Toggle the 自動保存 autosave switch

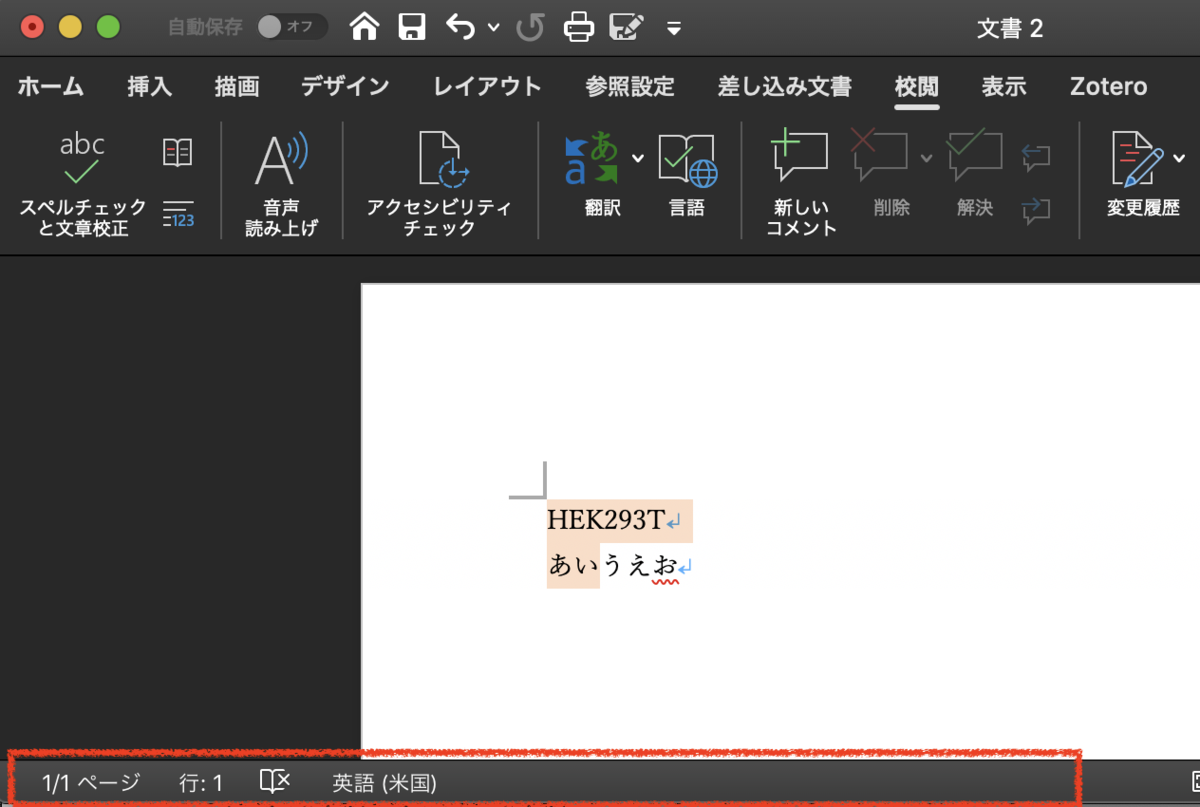[291, 27]
